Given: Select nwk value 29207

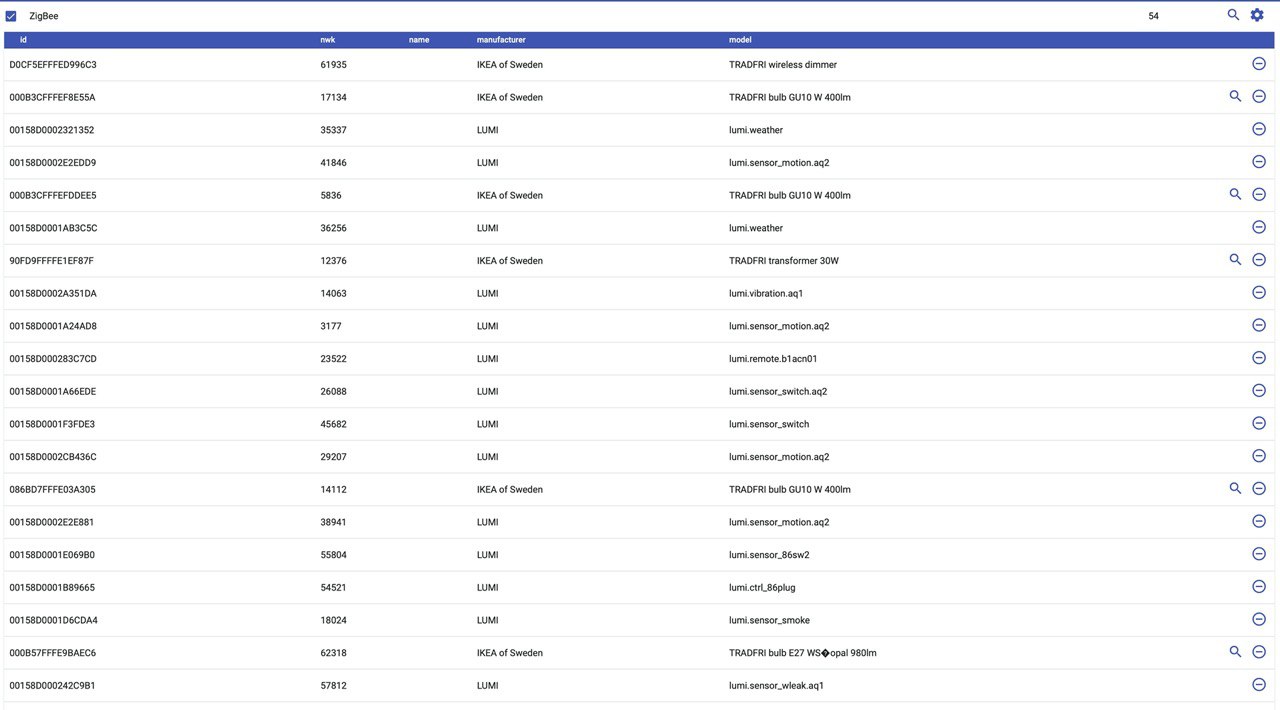Looking at the screenshot, I should tap(333, 456).
